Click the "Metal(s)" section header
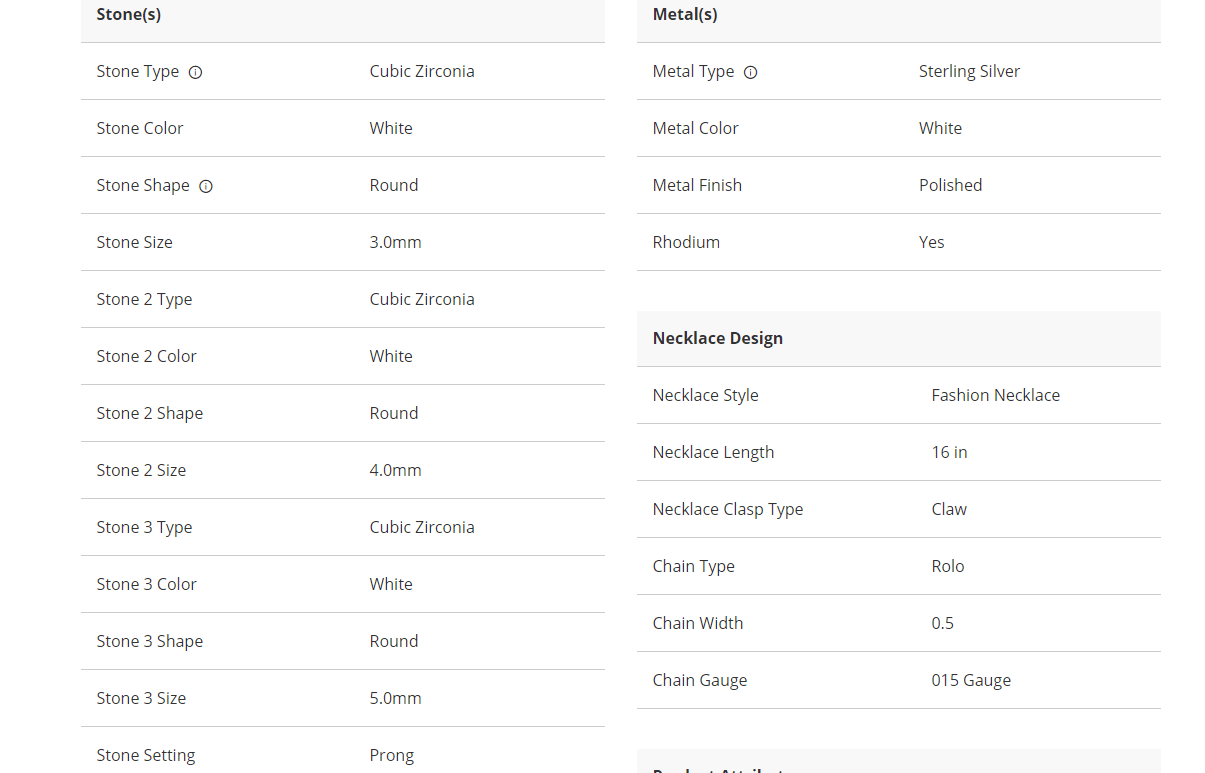This screenshot has height=773, width=1205. tap(685, 15)
